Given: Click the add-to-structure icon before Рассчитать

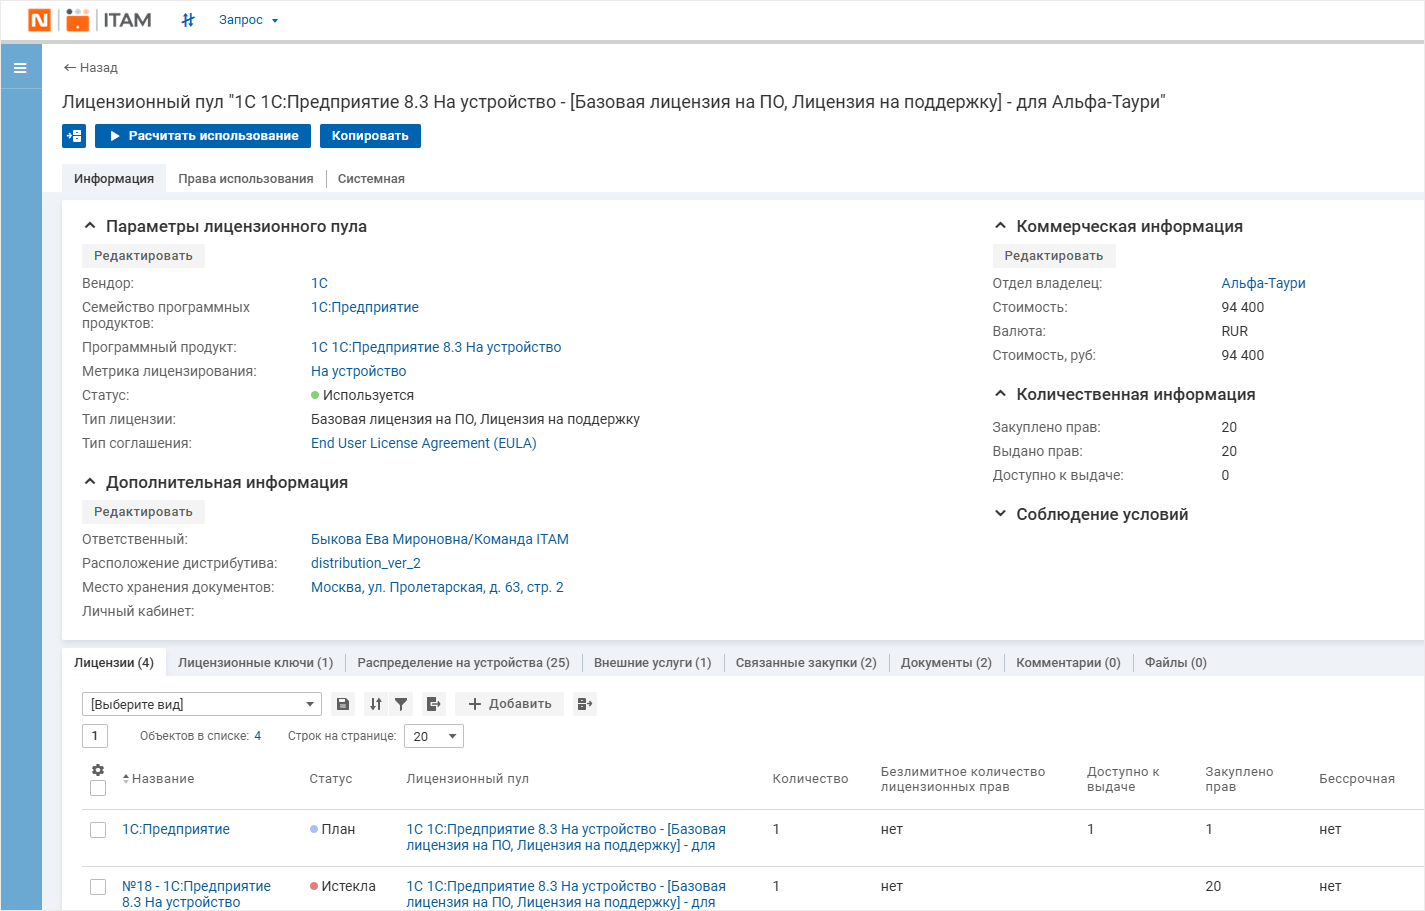Looking at the screenshot, I should (x=74, y=136).
